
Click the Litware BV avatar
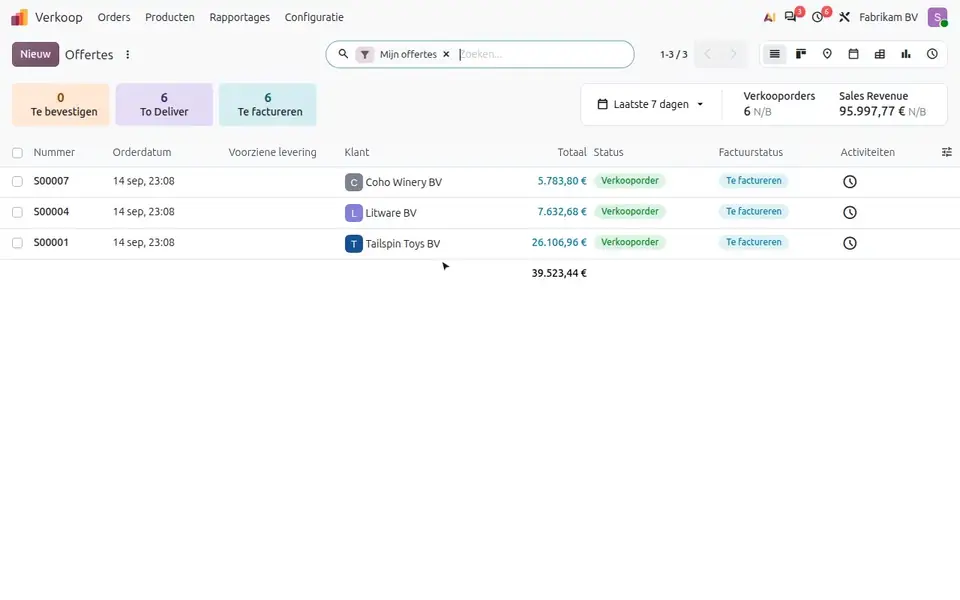tap(354, 213)
